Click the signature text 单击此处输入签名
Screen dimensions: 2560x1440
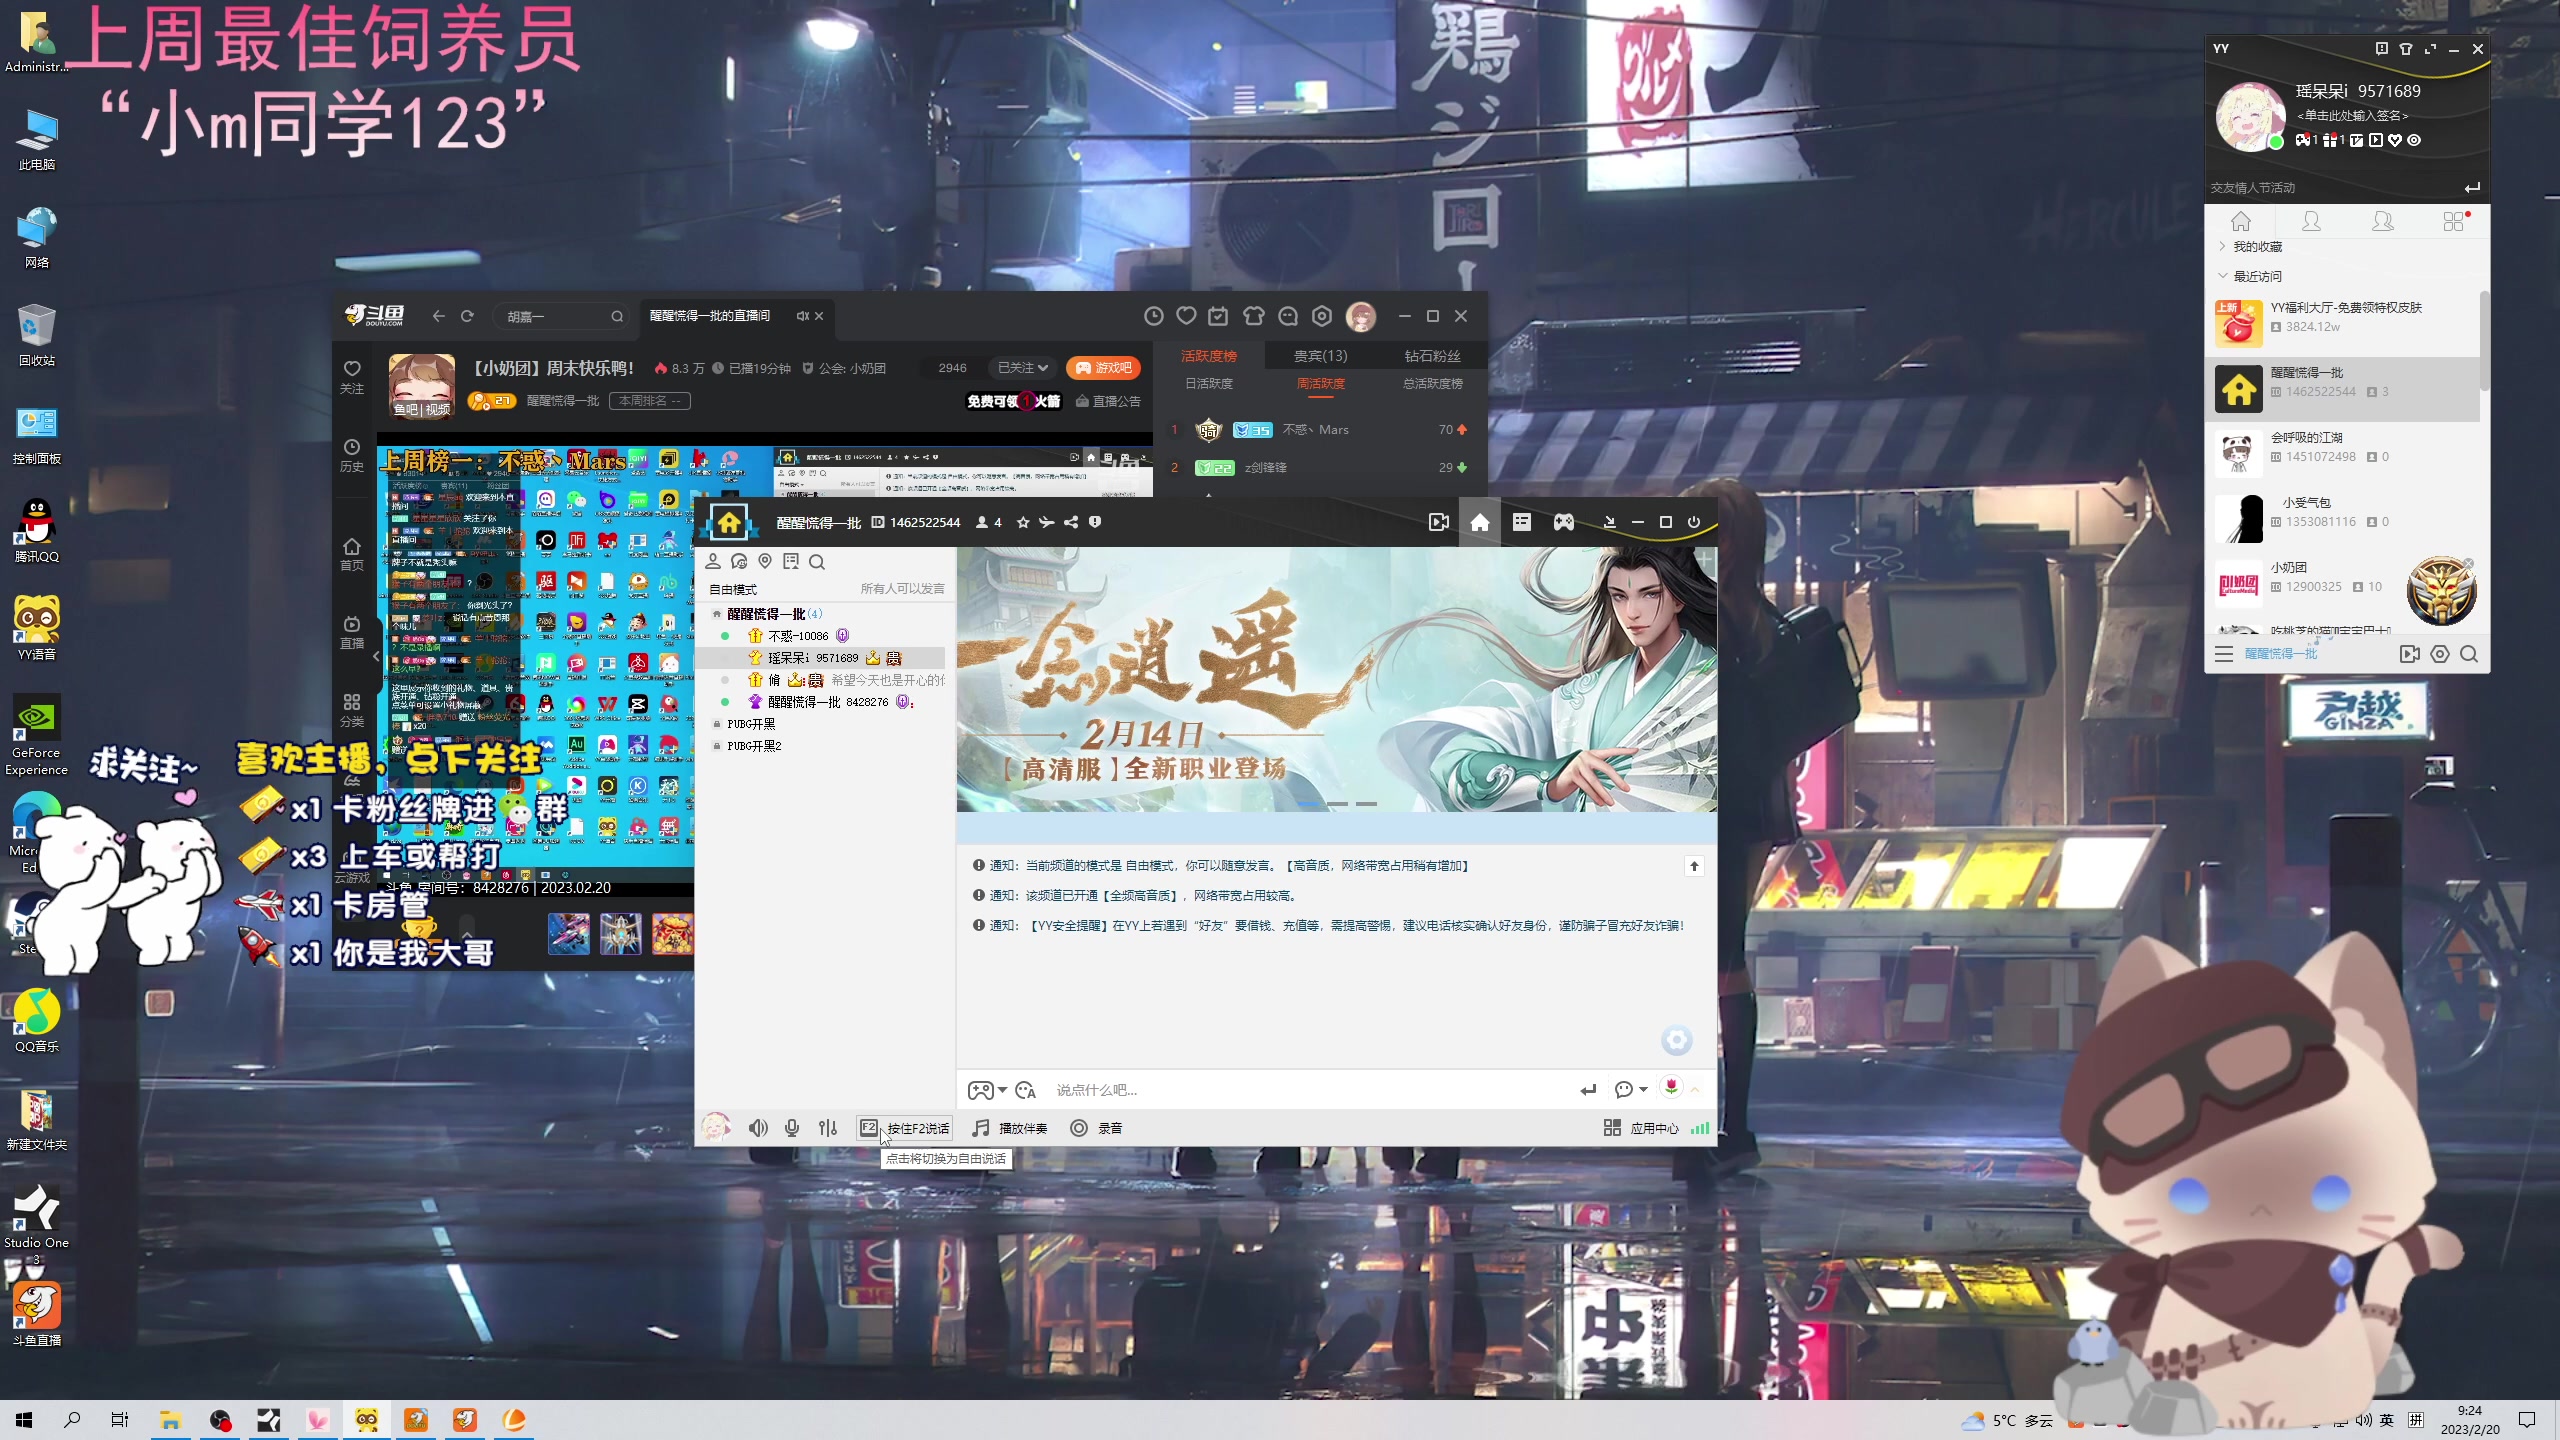(2352, 116)
